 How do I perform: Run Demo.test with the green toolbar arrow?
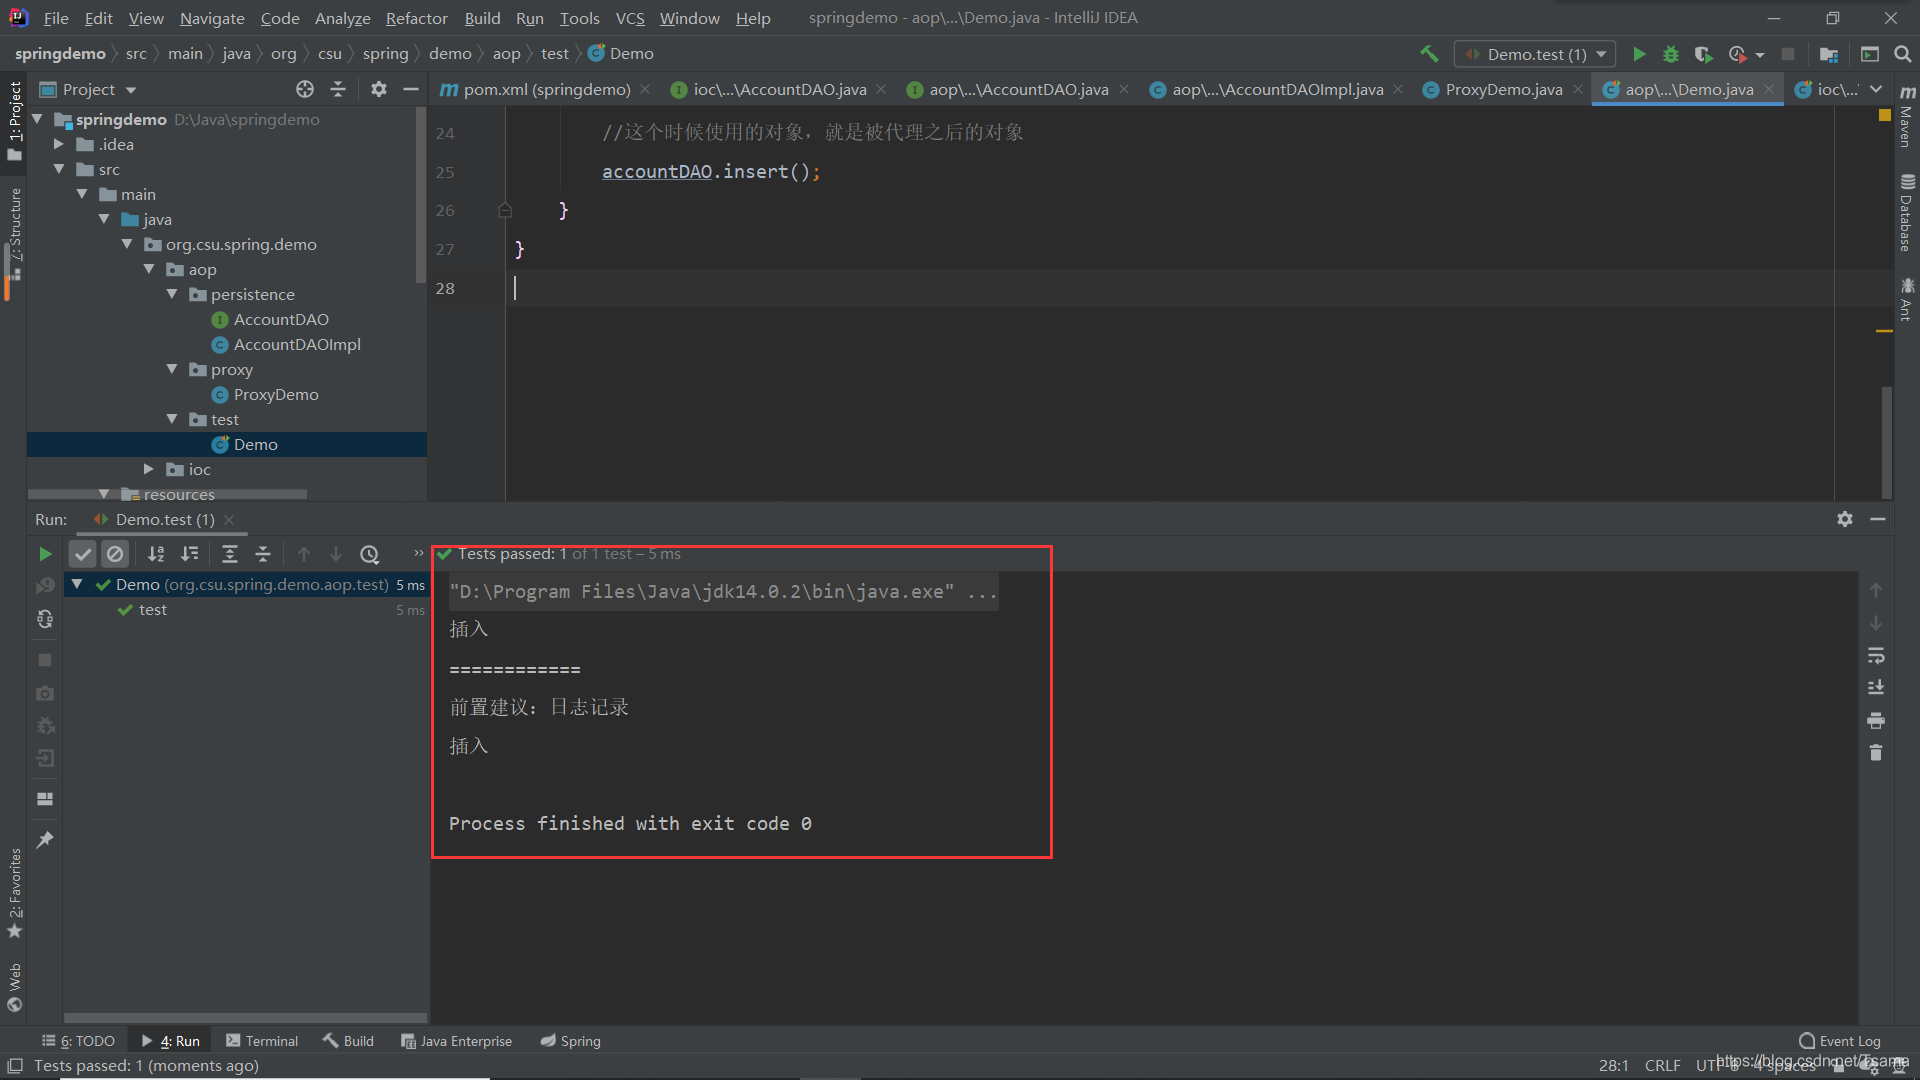pos(1639,54)
